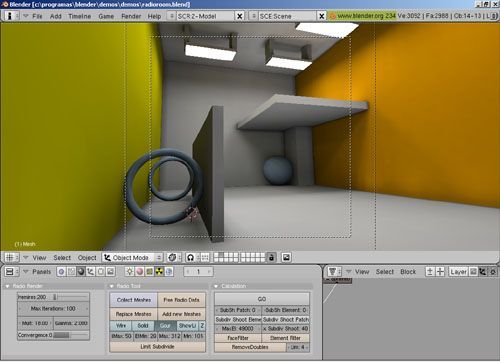Collapse the Calculation panel triangle
The image size is (500, 362).
(216, 286)
